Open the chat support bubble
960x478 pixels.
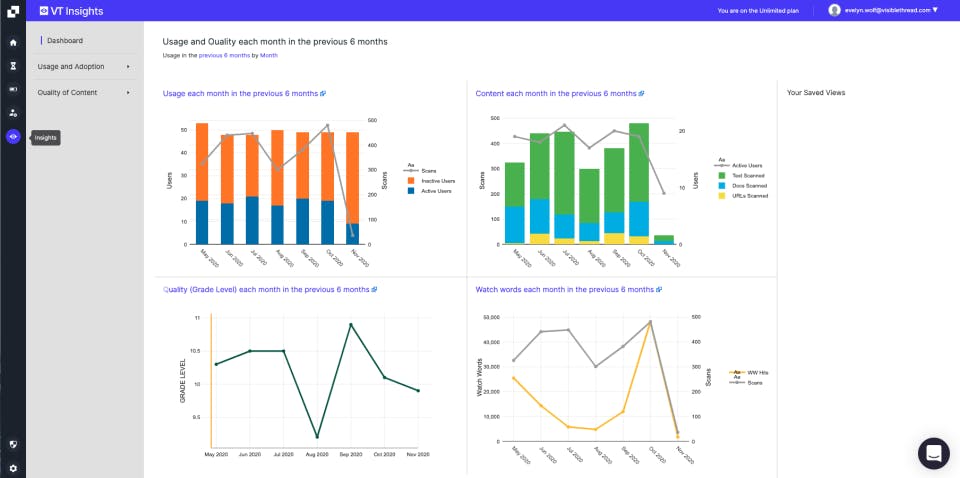point(934,453)
